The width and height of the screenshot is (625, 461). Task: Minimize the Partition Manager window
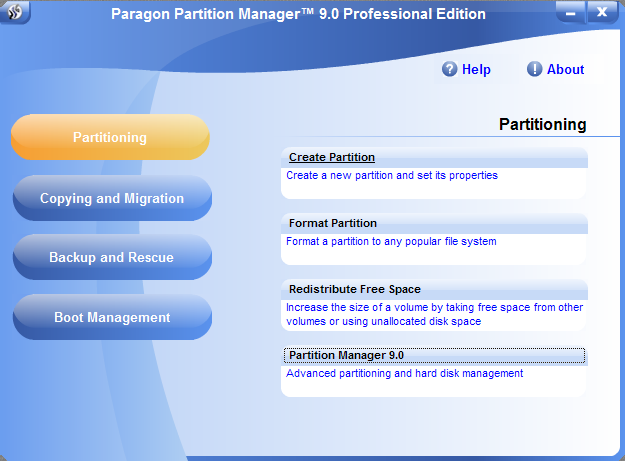pyautogui.click(x=569, y=13)
